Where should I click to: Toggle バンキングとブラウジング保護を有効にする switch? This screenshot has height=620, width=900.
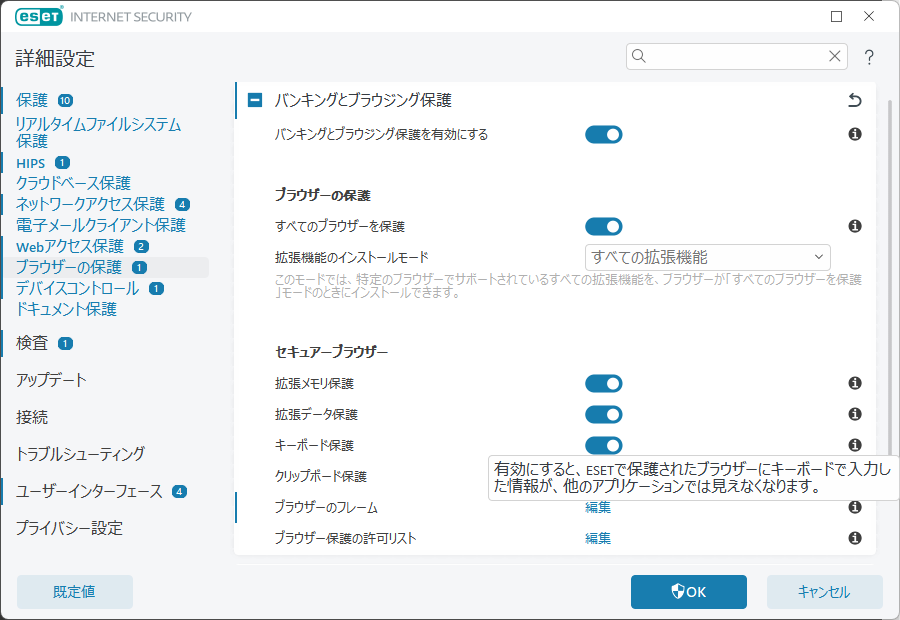pos(604,134)
